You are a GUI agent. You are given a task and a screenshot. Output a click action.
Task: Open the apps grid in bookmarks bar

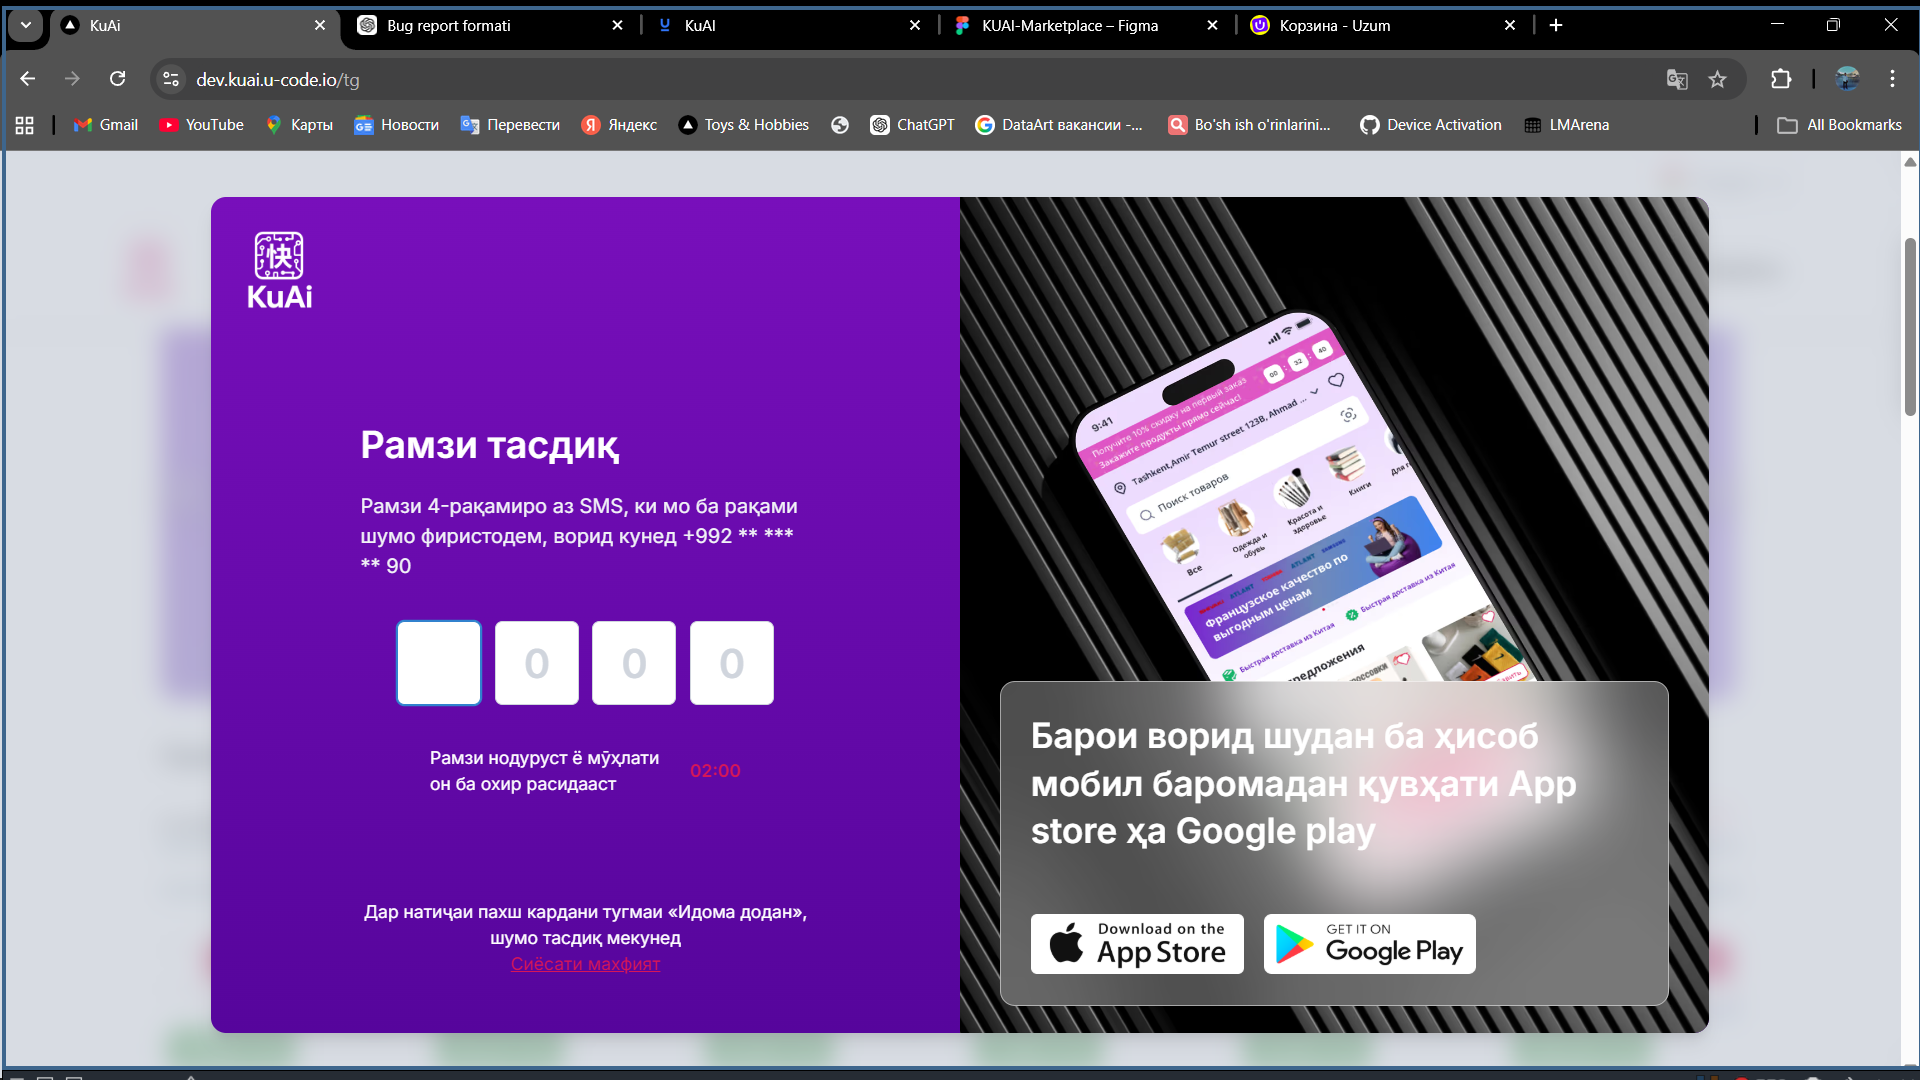pos(25,125)
